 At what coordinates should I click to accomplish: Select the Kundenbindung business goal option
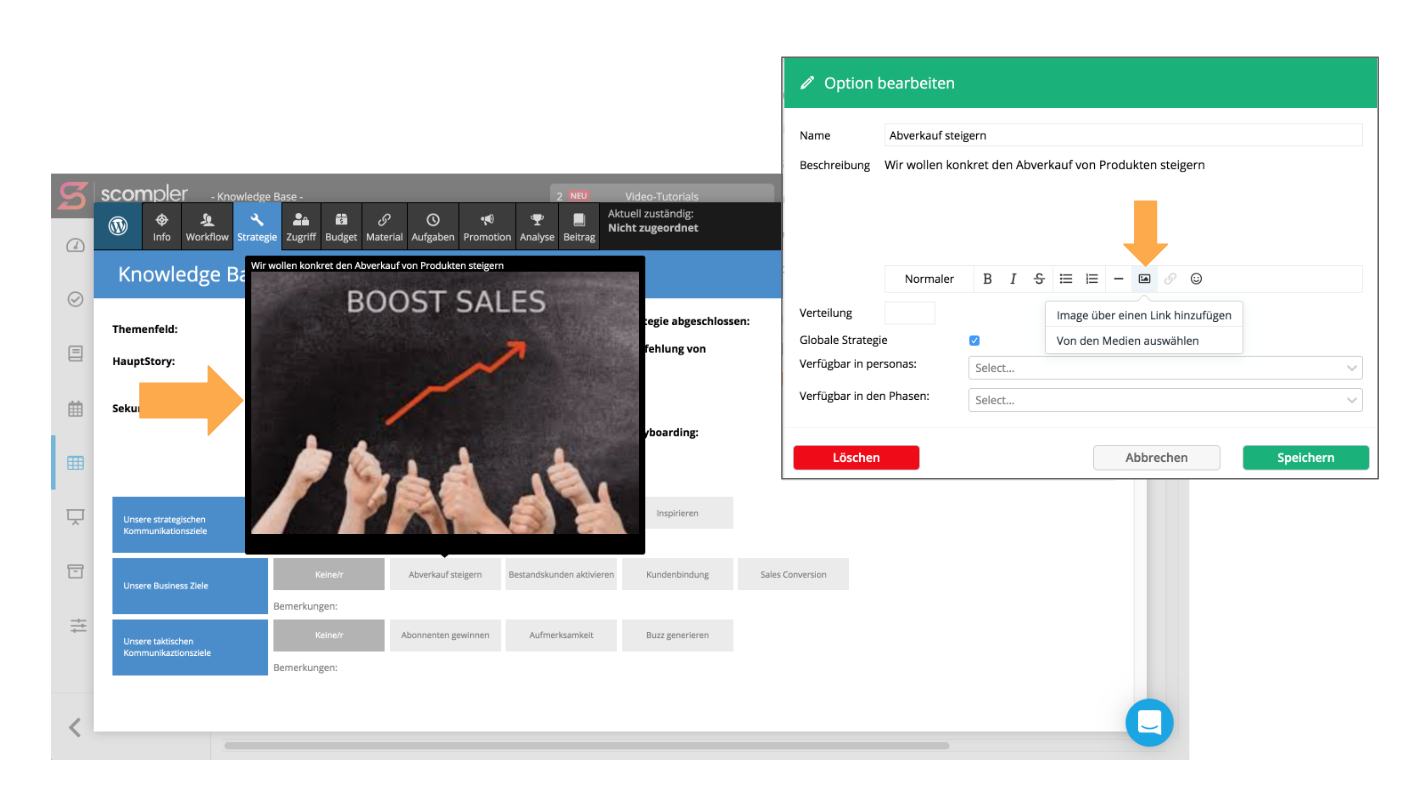click(677, 575)
